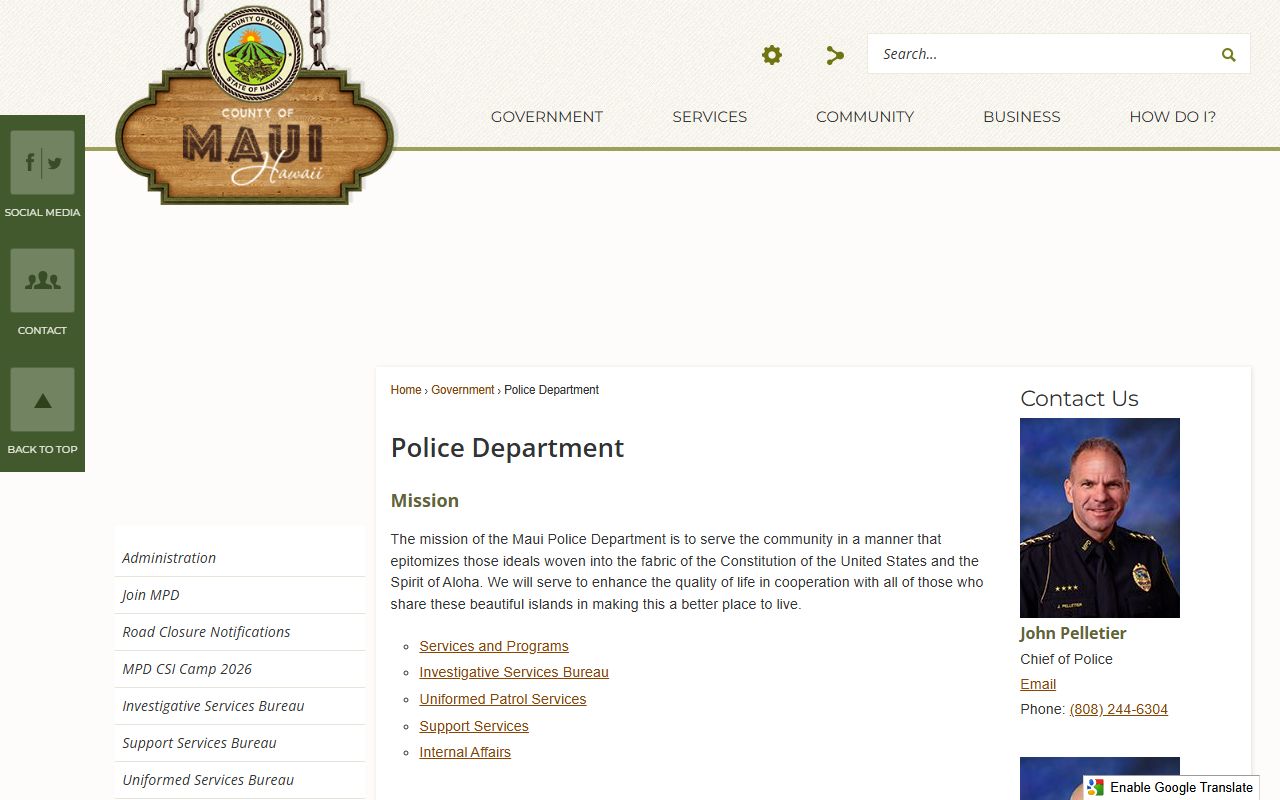This screenshot has width=1280, height=800.
Task: Email Chief John Pelletier
Action: (x=1038, y=684)
